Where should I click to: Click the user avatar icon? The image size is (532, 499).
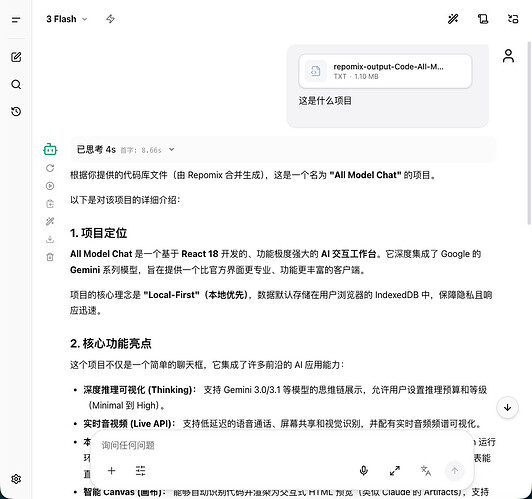click(508, 56)
